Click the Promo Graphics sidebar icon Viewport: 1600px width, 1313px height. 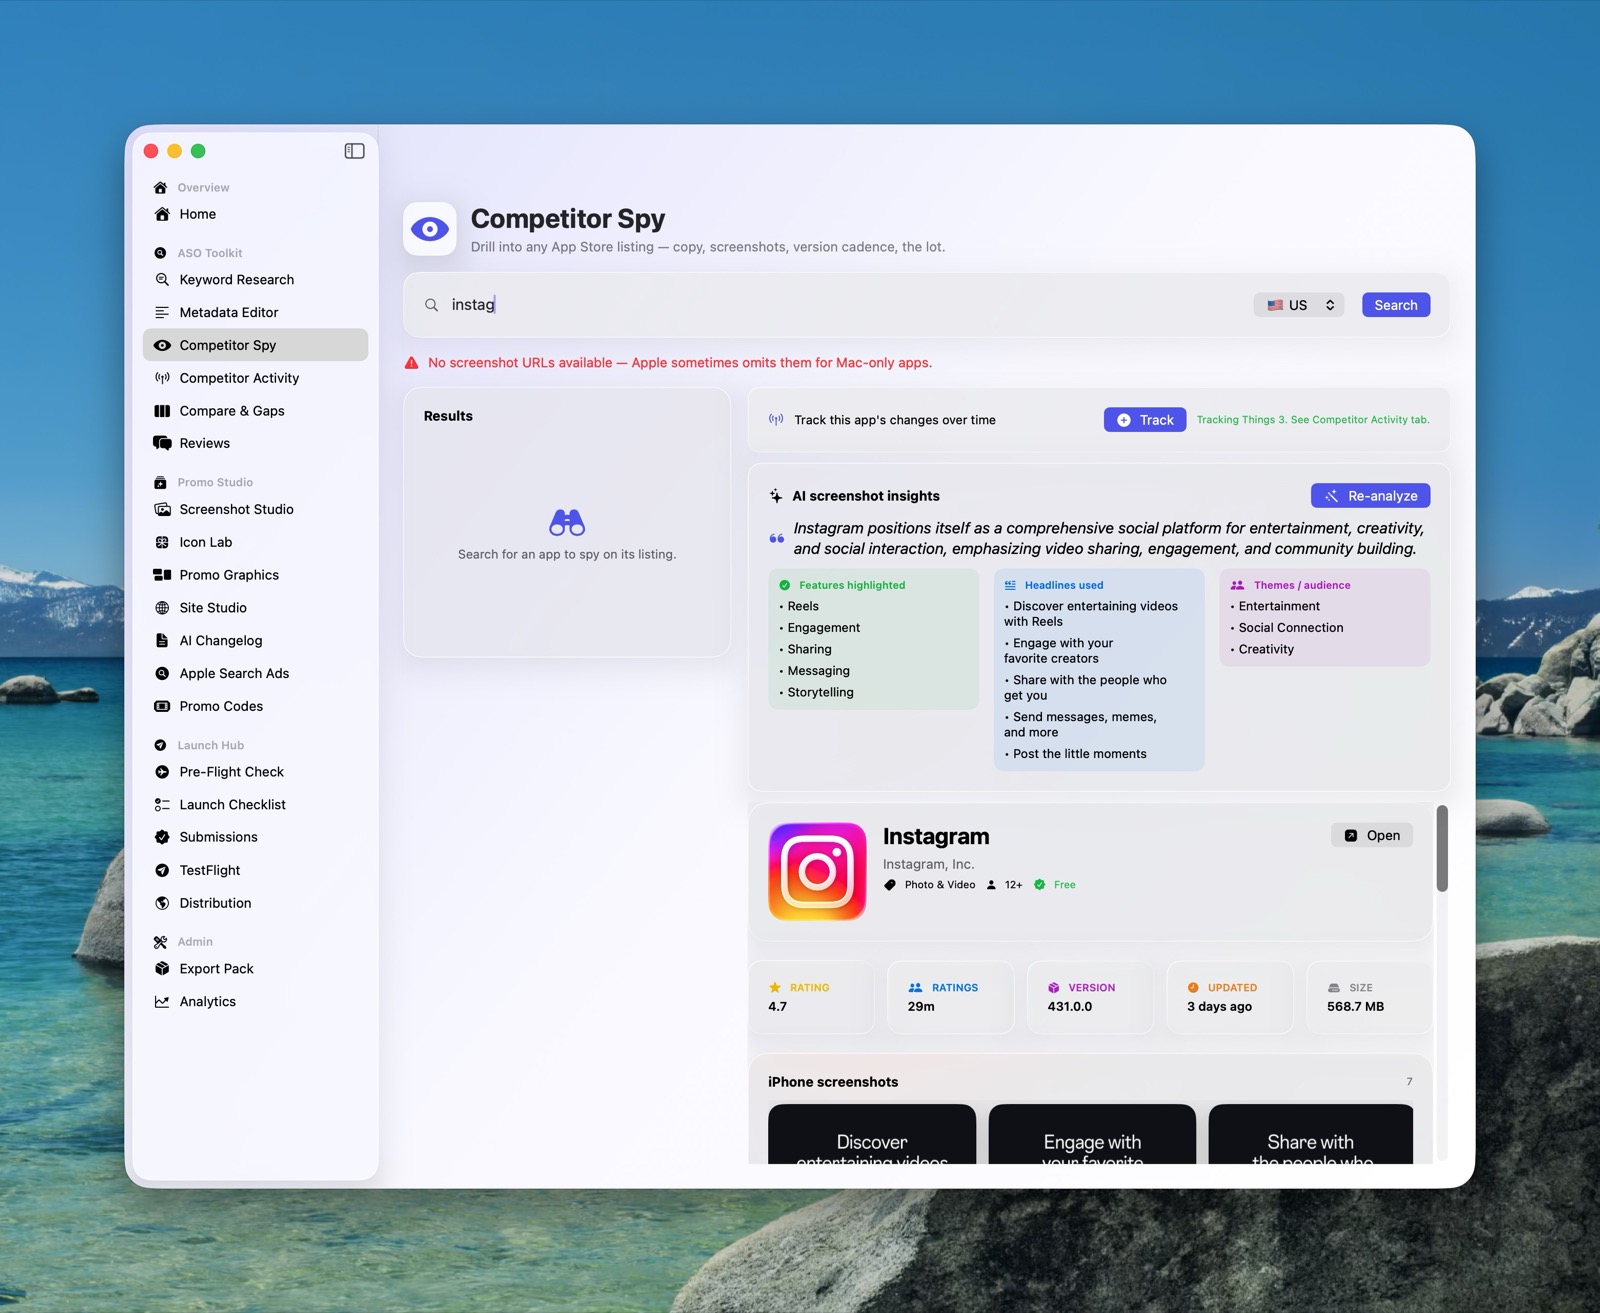[162, 575]
